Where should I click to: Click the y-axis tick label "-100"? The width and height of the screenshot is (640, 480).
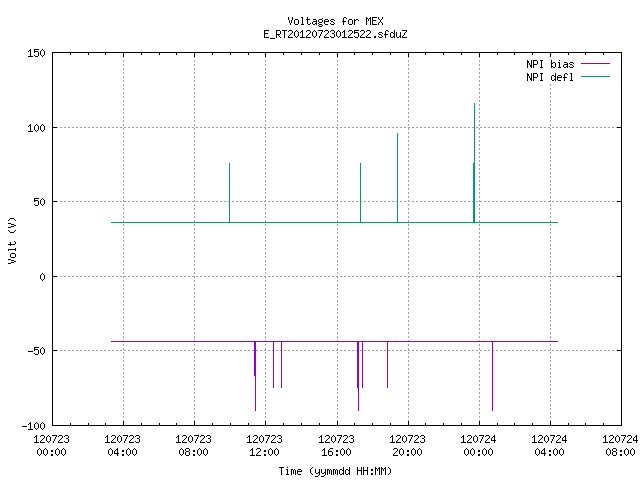(x=33, y=426)
